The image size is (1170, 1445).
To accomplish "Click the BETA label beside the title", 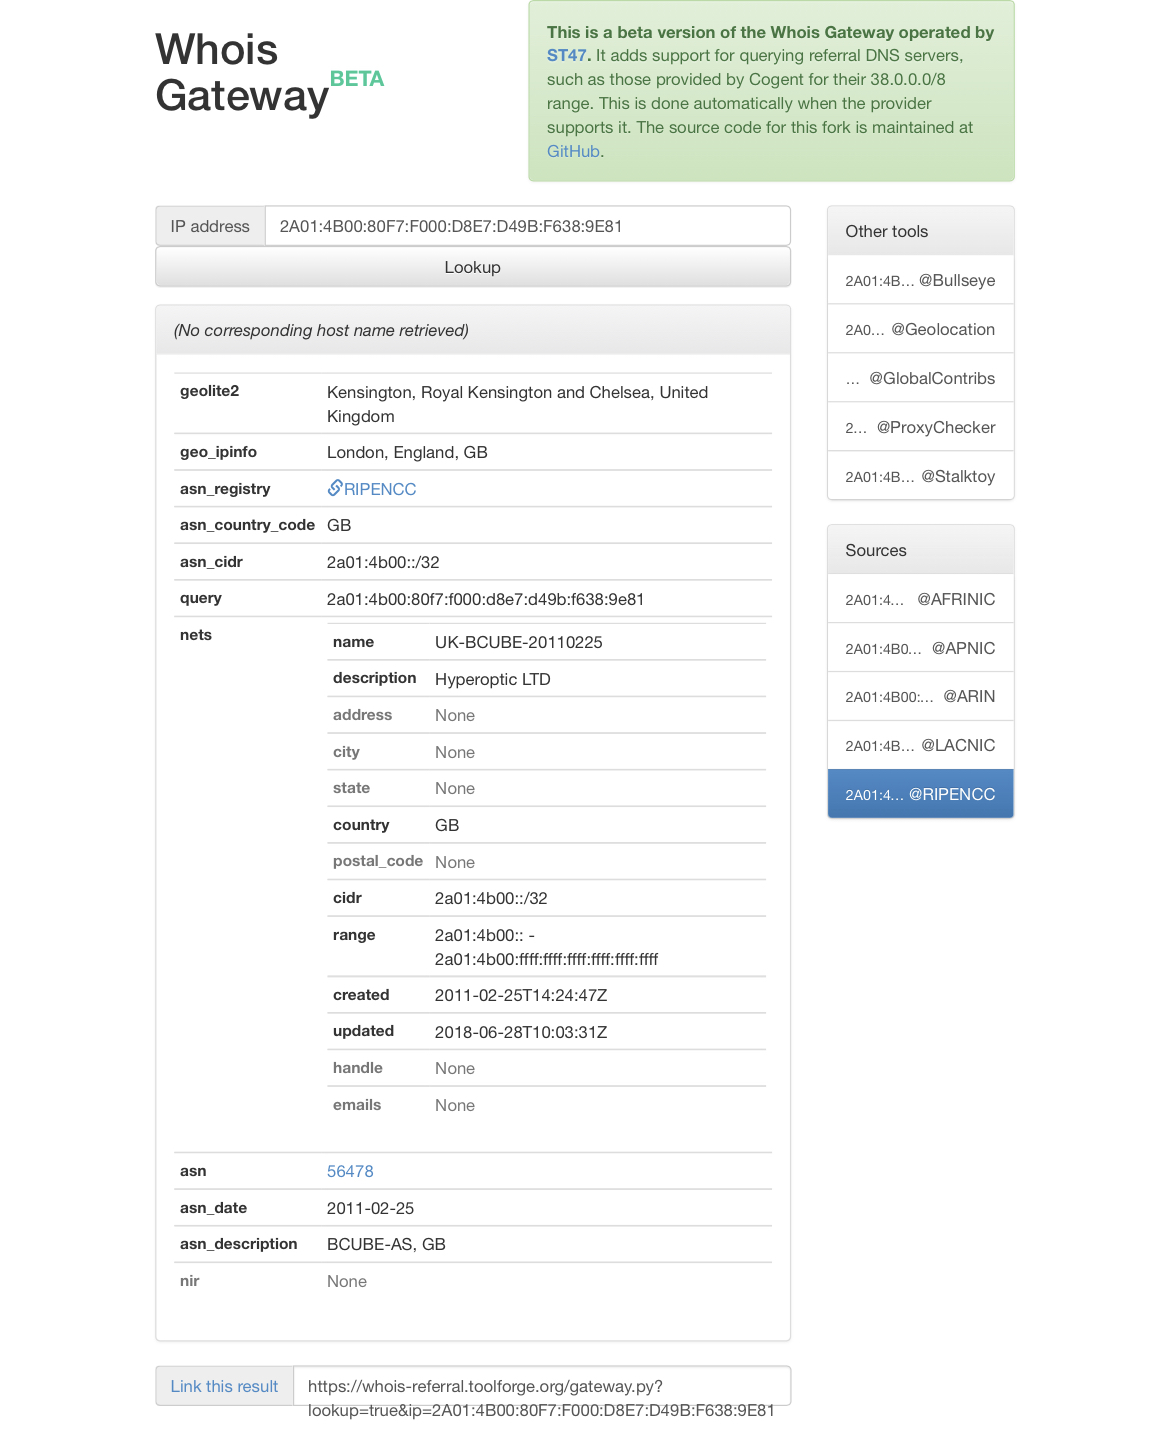I will [x=357, y=79].
